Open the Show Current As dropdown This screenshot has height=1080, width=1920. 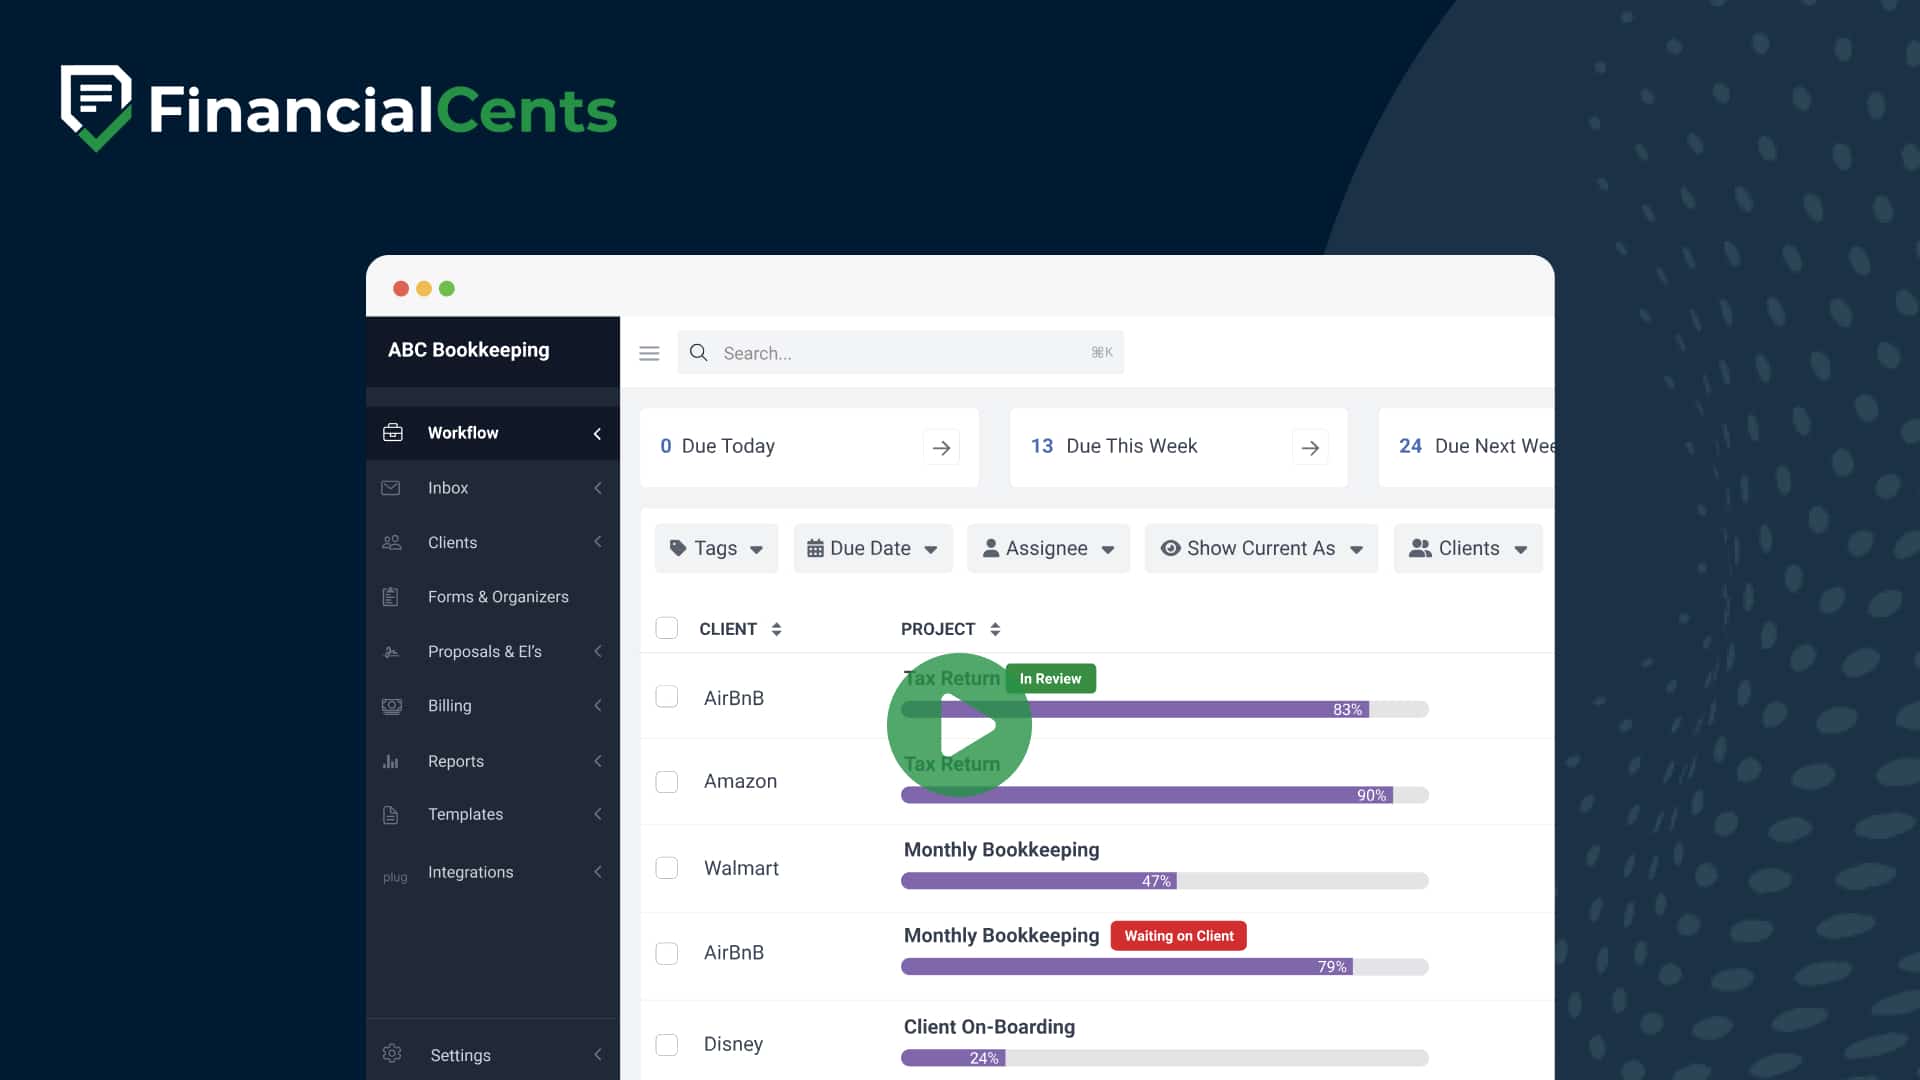click(1261, 548)
